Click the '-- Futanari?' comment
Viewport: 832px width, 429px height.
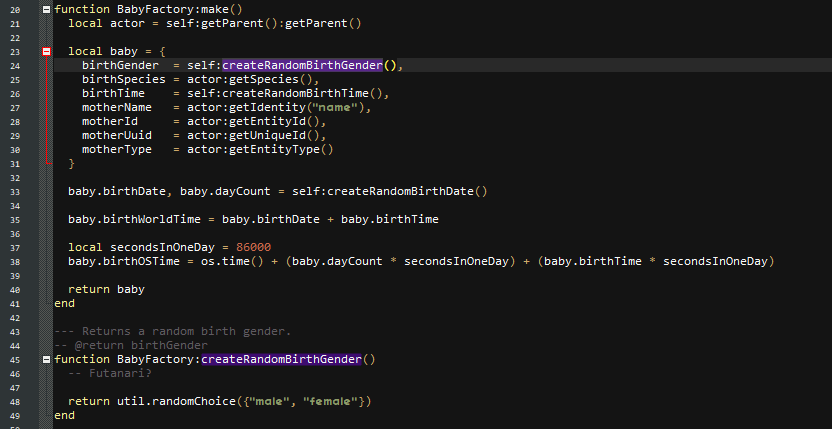[110, 373]
